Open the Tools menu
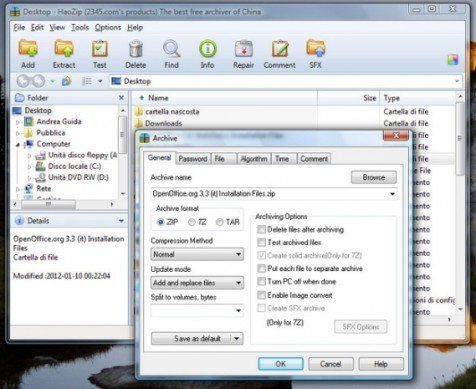This screenshot has height=389, width=476. pyautogui.click(x=80, y=27)
